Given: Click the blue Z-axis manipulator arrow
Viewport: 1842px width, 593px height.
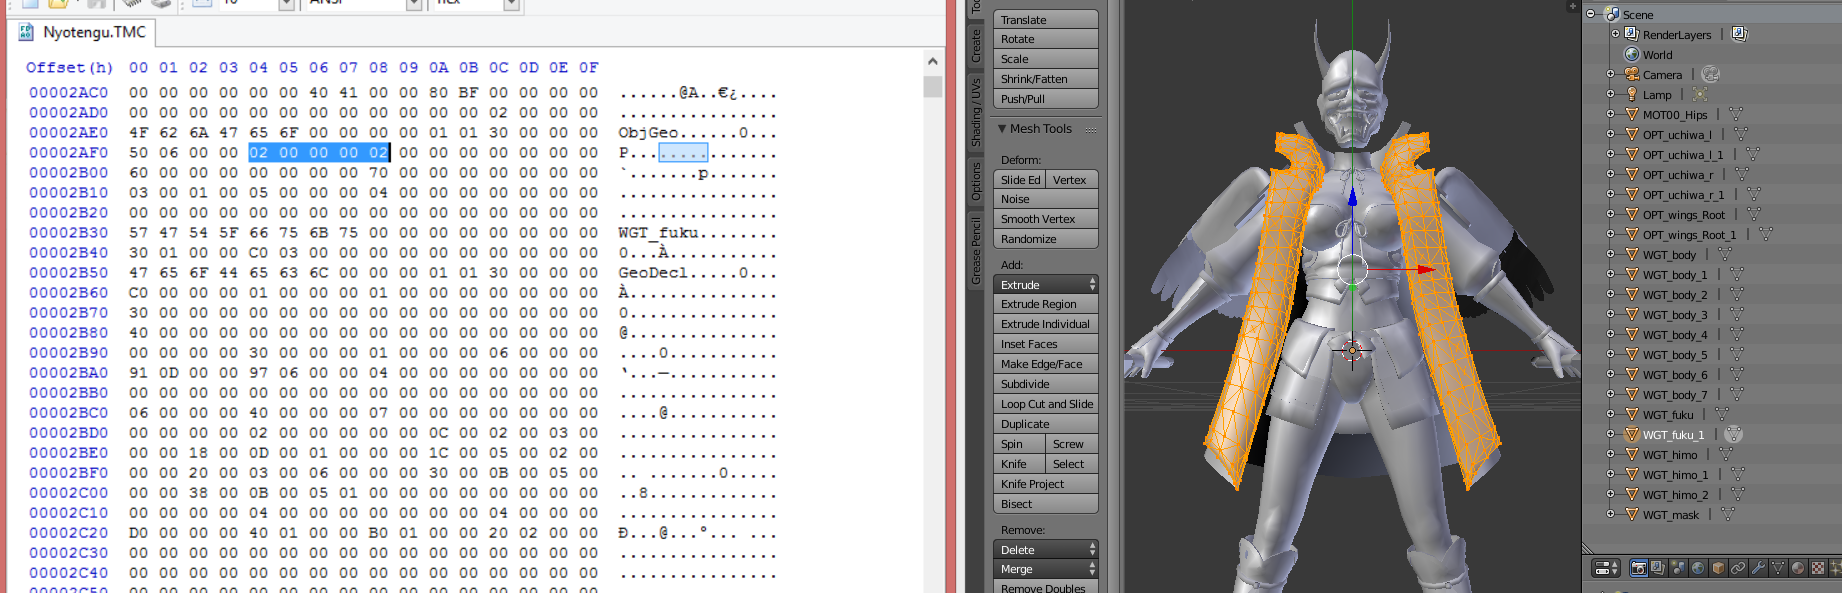Looking at the screenshot, I should pos(1352,196).
